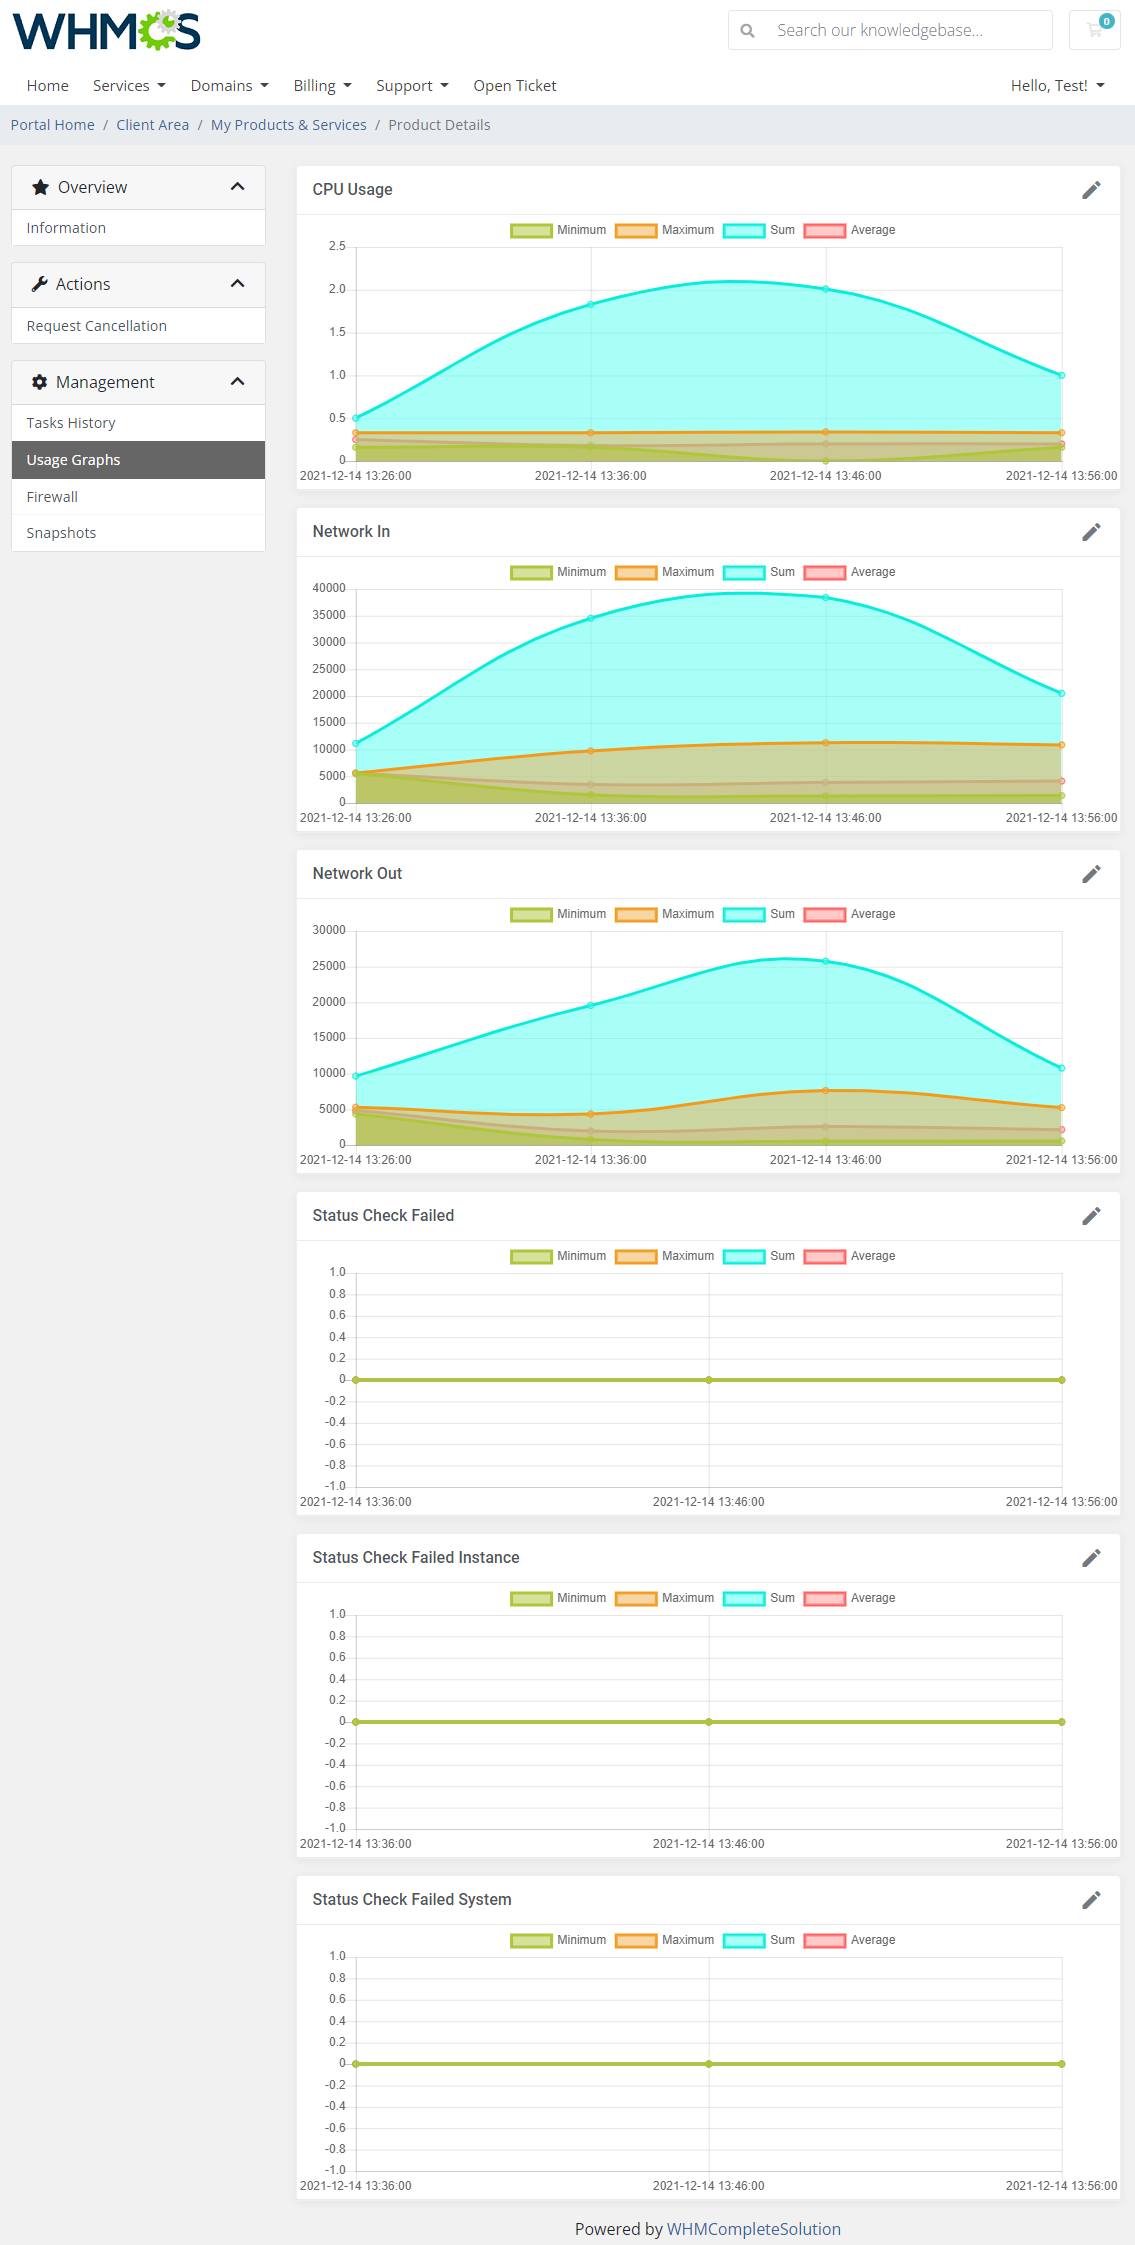1135x2245 pixels.
Task: Hide Average series in Network Out legend
Action: click(849, 914)
